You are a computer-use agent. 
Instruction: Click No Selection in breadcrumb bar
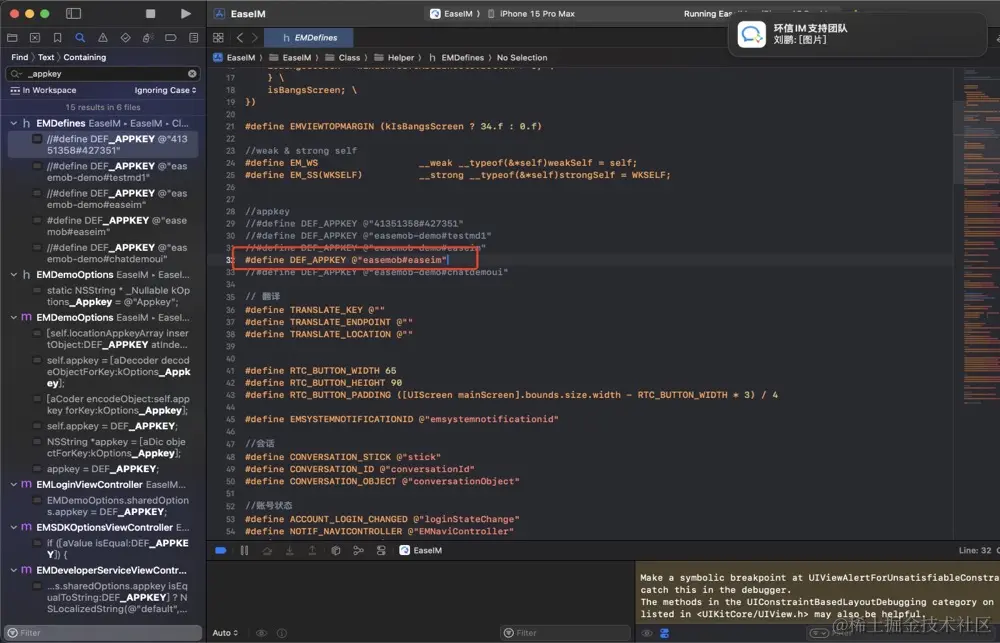tap(522, 57)
